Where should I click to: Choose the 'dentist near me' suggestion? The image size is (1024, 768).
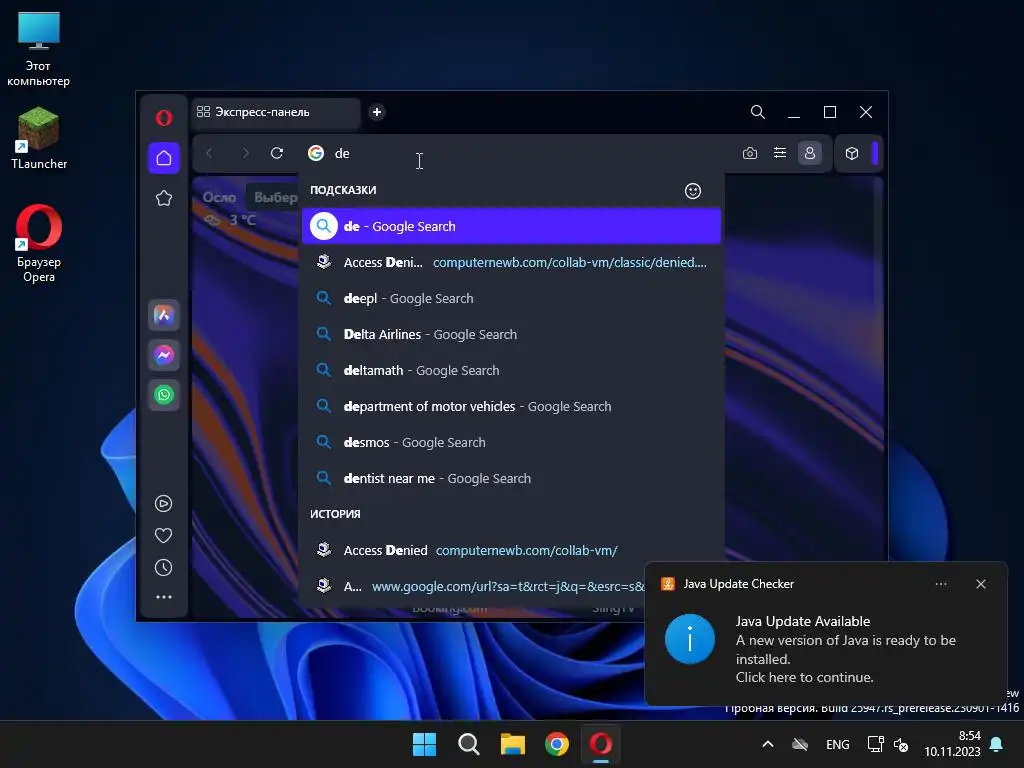click(511, 478)
